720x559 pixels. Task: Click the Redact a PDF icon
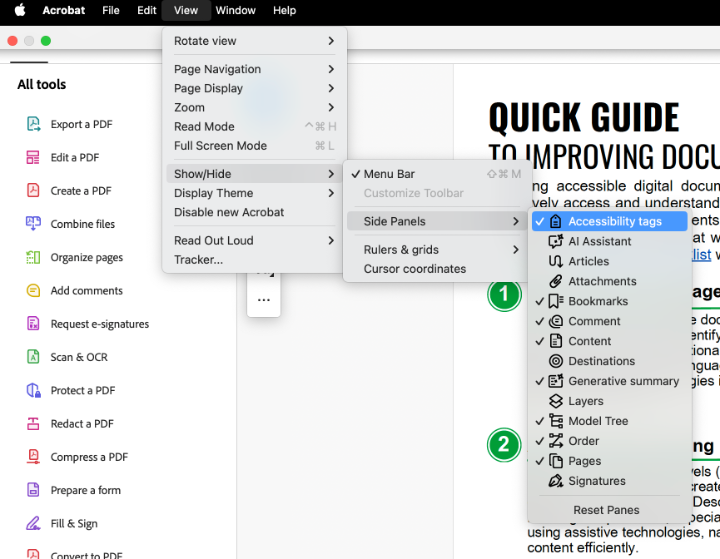[33, 423]
